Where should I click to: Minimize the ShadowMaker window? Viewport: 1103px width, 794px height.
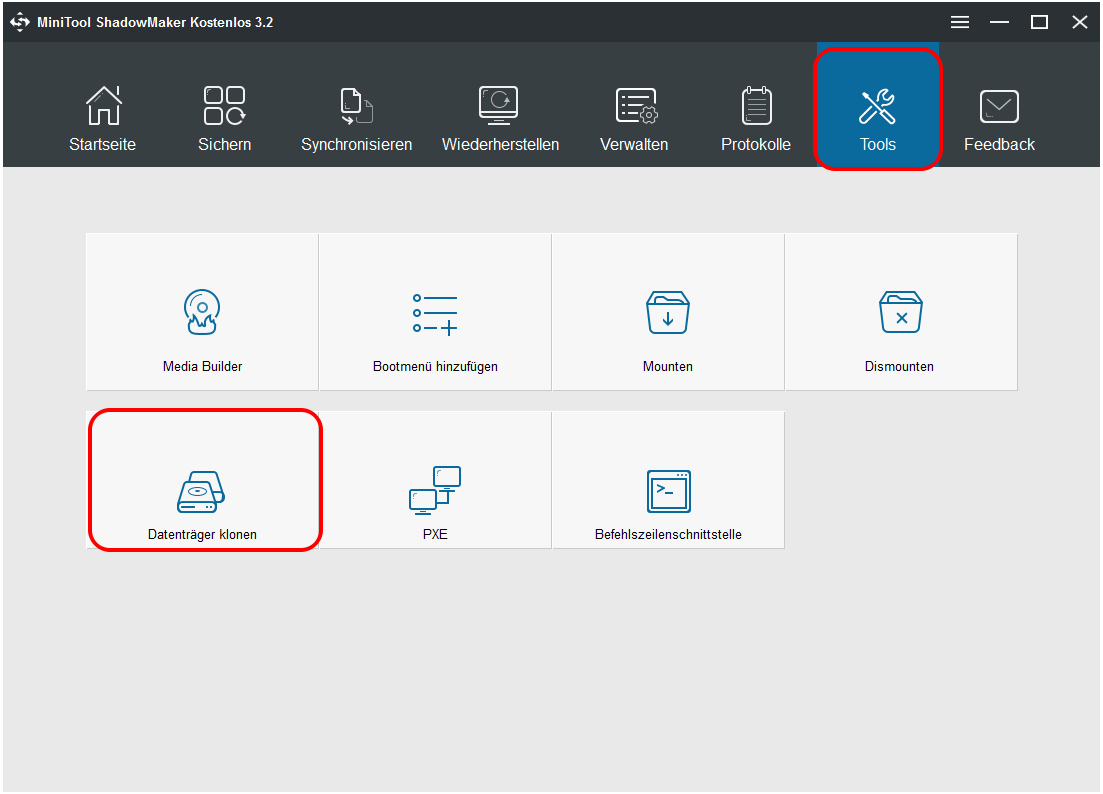(x=999, y=22)
